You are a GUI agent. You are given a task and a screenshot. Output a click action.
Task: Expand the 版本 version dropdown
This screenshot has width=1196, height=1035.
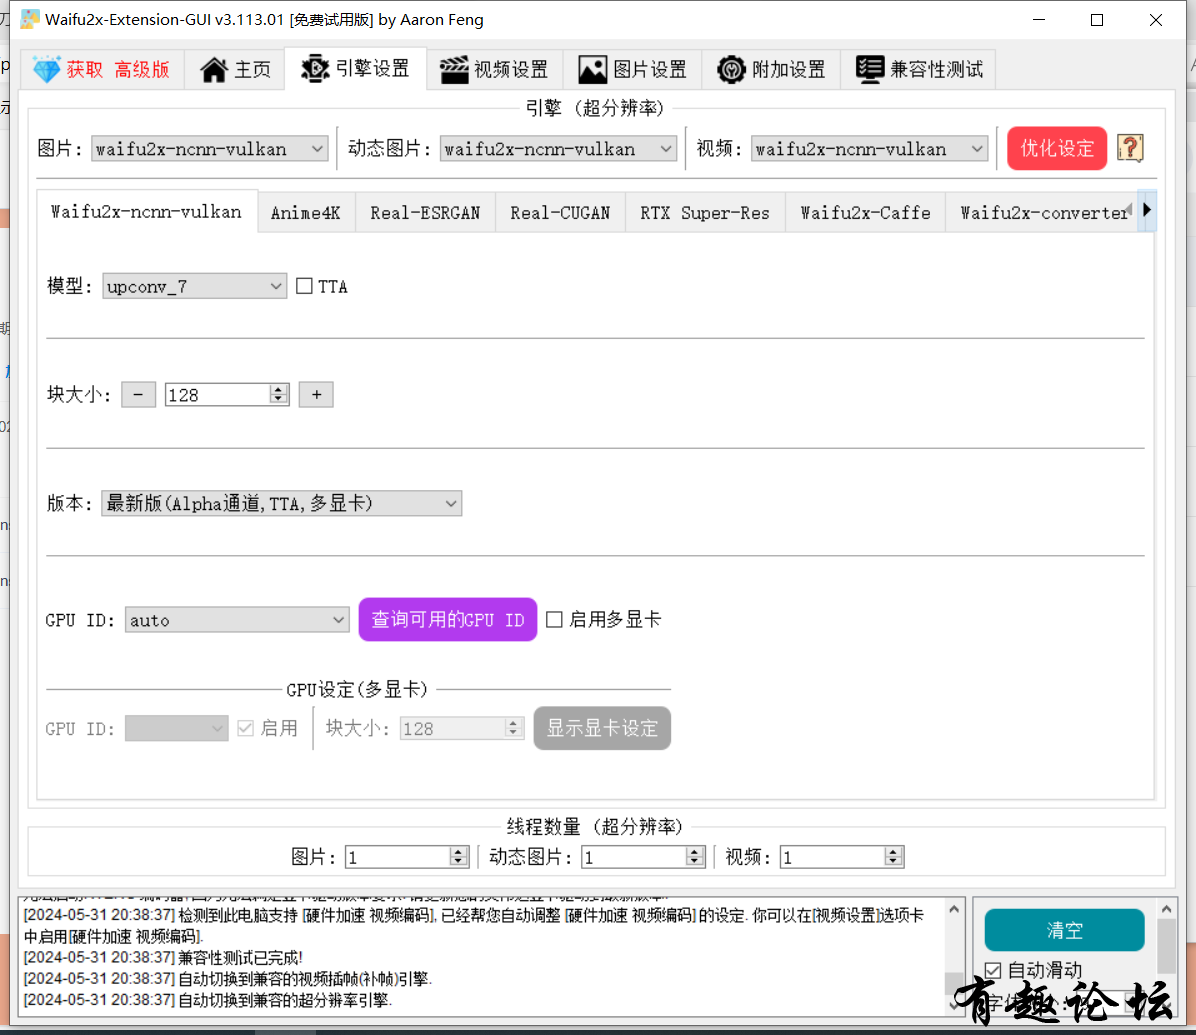281,503
